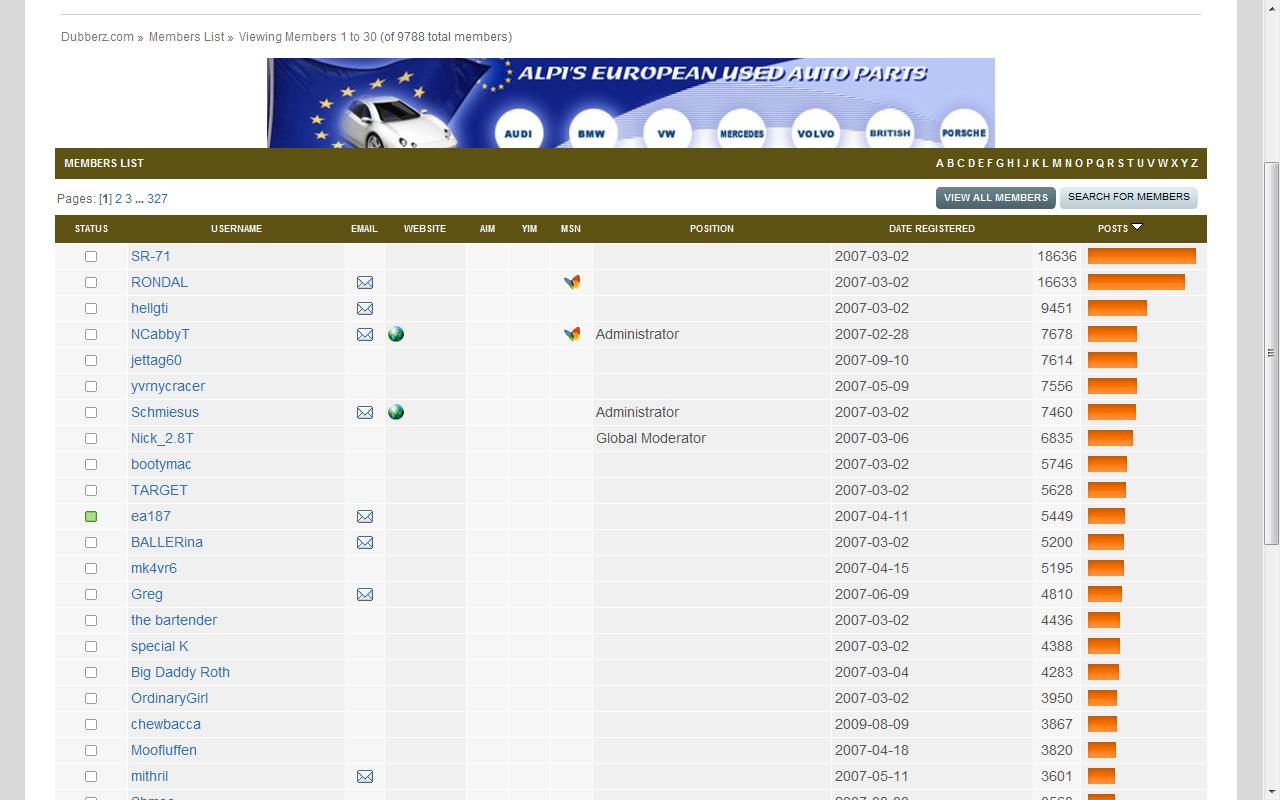Screen dimensions: 1280x800
Task: Go to page 2 of members
Action: coord(118,199)
